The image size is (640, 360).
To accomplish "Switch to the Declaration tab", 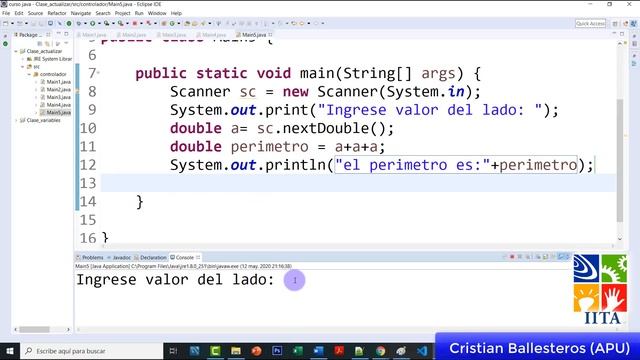I will [x=150, y=258].
